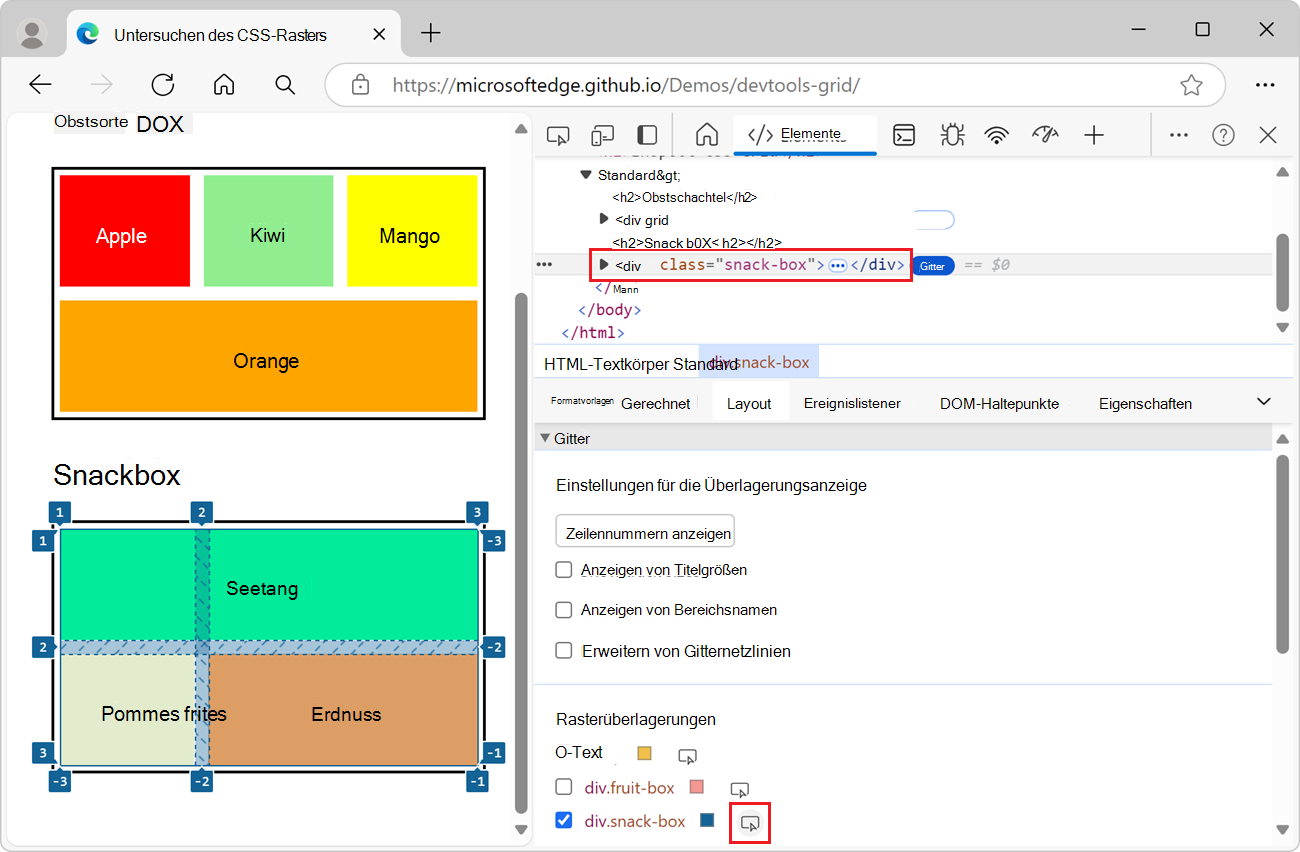This screenshot has height=852, width=1300.
Task: Open the Console drawer icon
Action: tap(904, 134)
